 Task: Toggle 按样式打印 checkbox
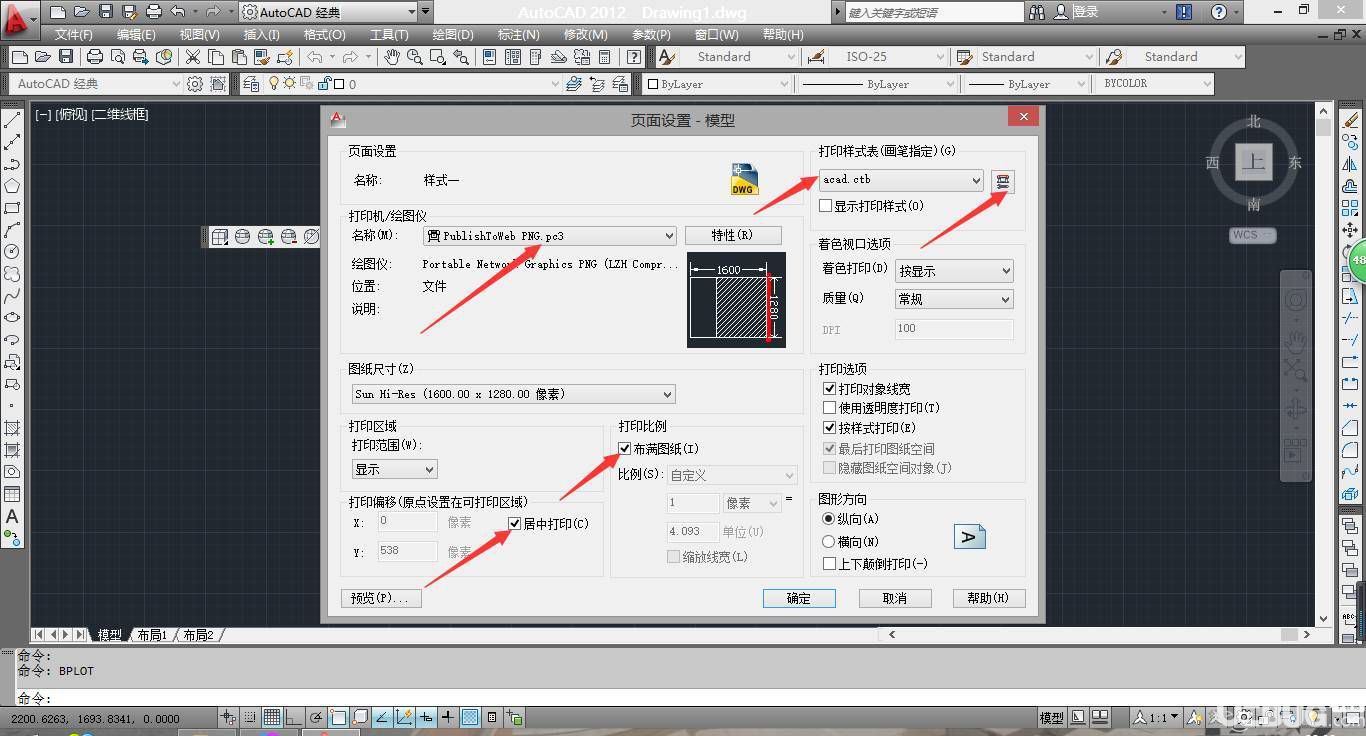[829, 428]
